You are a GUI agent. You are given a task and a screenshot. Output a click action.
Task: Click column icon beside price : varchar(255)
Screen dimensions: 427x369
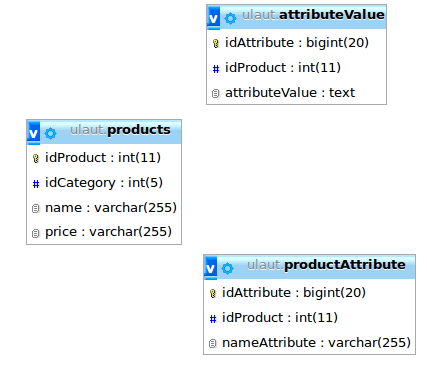(x=36, y=233)
